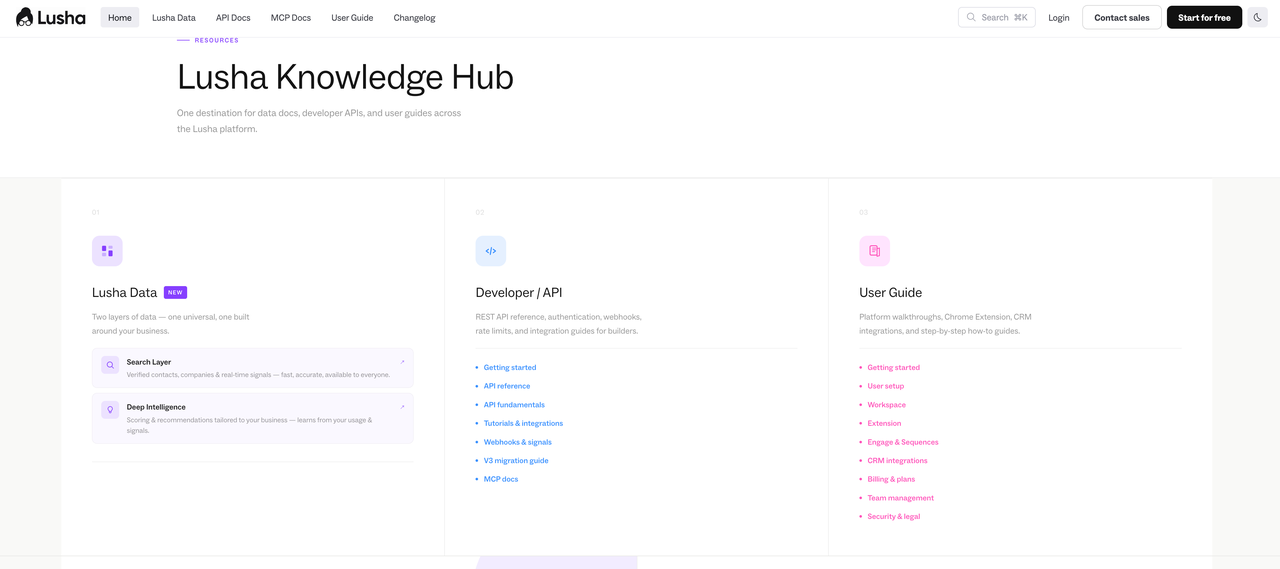Open the Lusha Data section heading
The image size is (1280, 569).
(x=124, y=292)
